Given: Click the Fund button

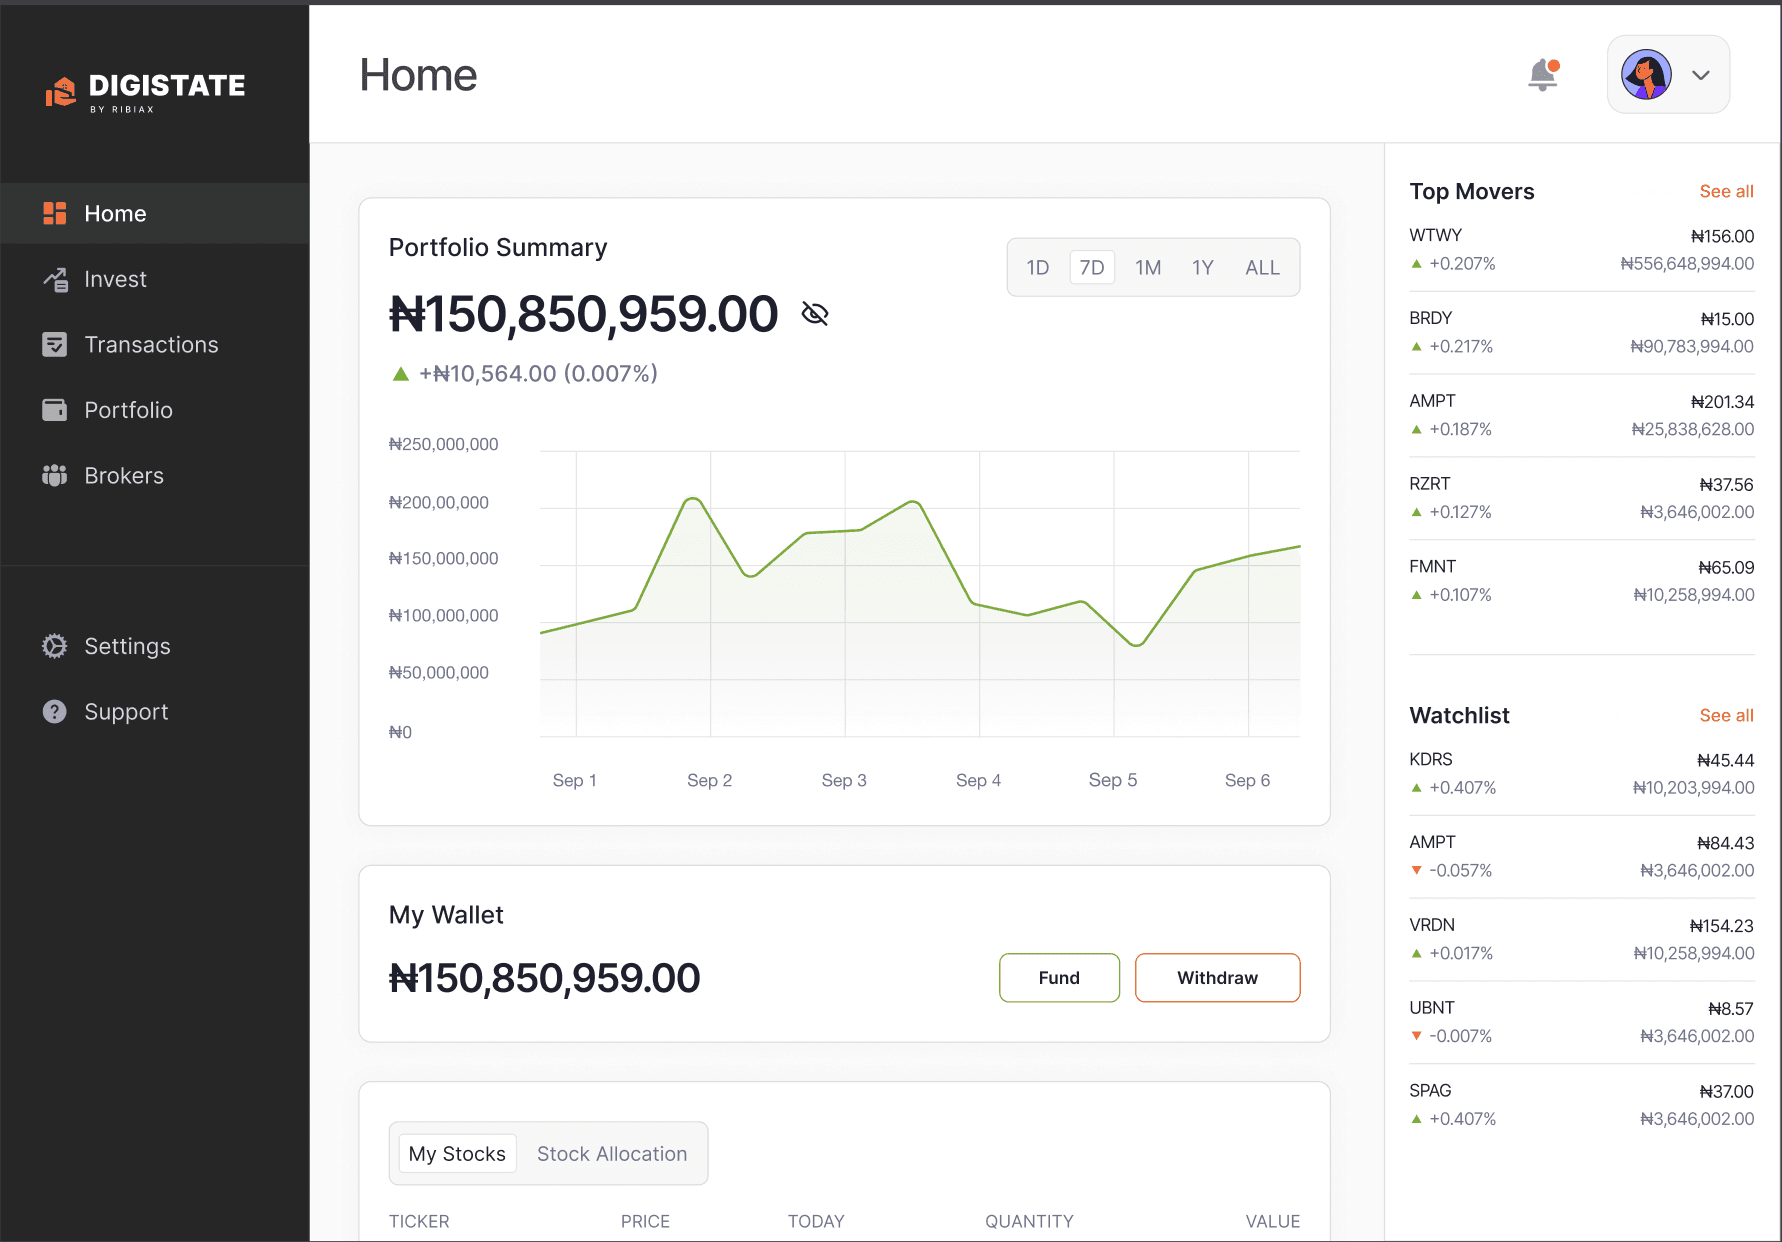Looking at the screenshot, I should (1059, 977).
